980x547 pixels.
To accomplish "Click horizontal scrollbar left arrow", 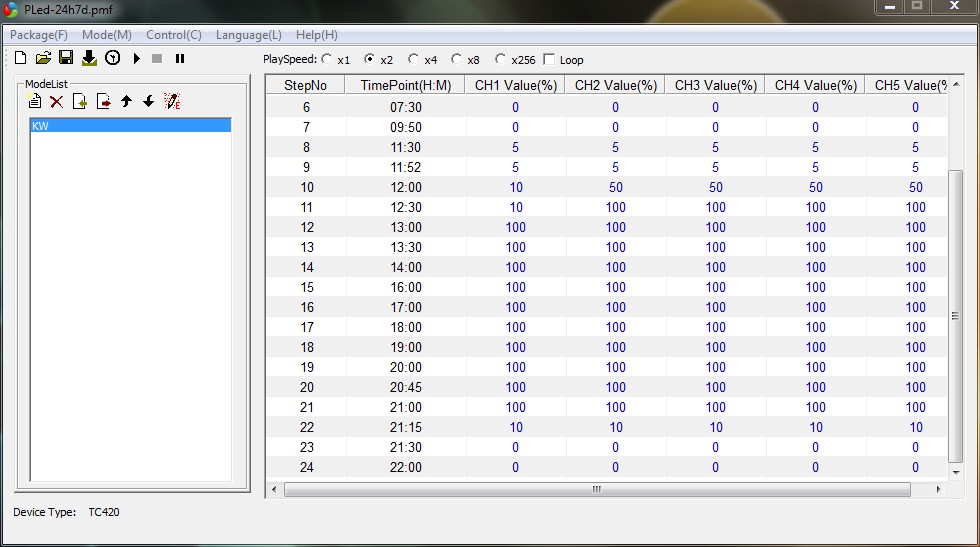I will click(274, 489).
